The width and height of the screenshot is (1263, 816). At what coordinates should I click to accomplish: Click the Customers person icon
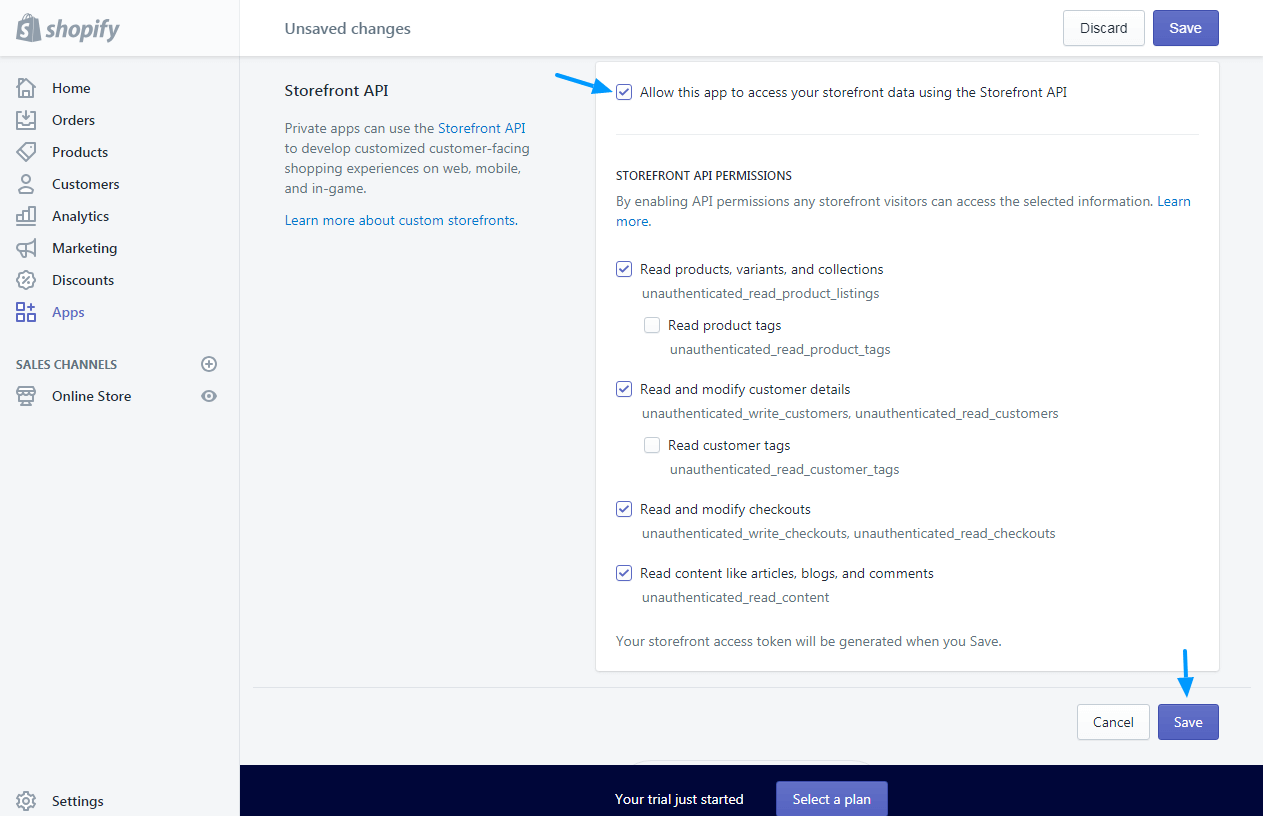tap(26, 184)
